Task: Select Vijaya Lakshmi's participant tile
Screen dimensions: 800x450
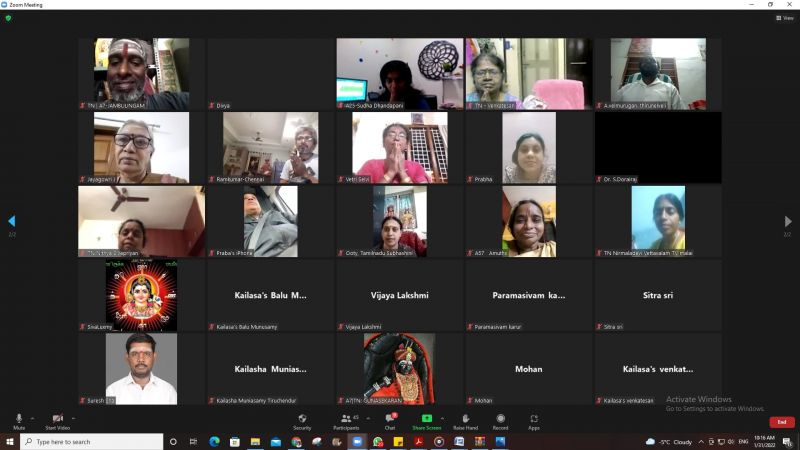Action: pyautogui.click(x=400, y=296)
